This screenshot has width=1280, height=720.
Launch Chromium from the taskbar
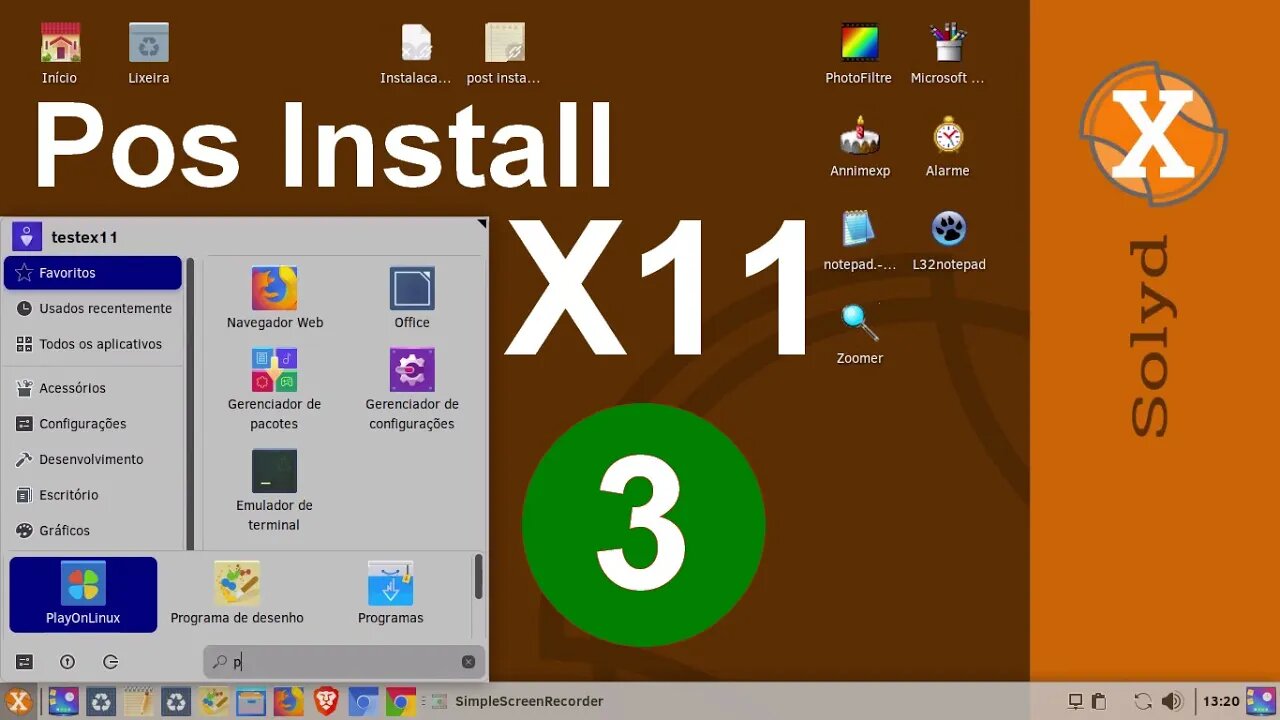364,701
